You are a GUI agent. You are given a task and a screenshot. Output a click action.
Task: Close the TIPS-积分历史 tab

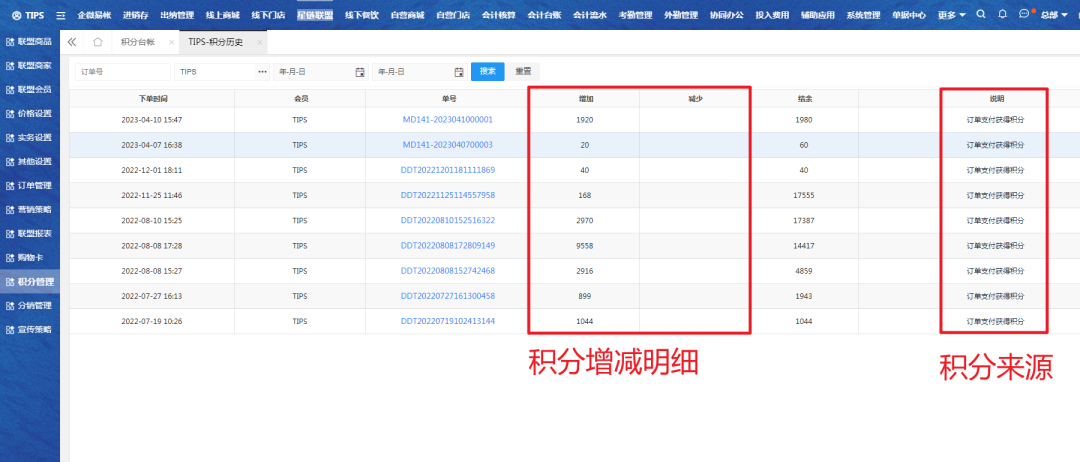pos(260,42)
